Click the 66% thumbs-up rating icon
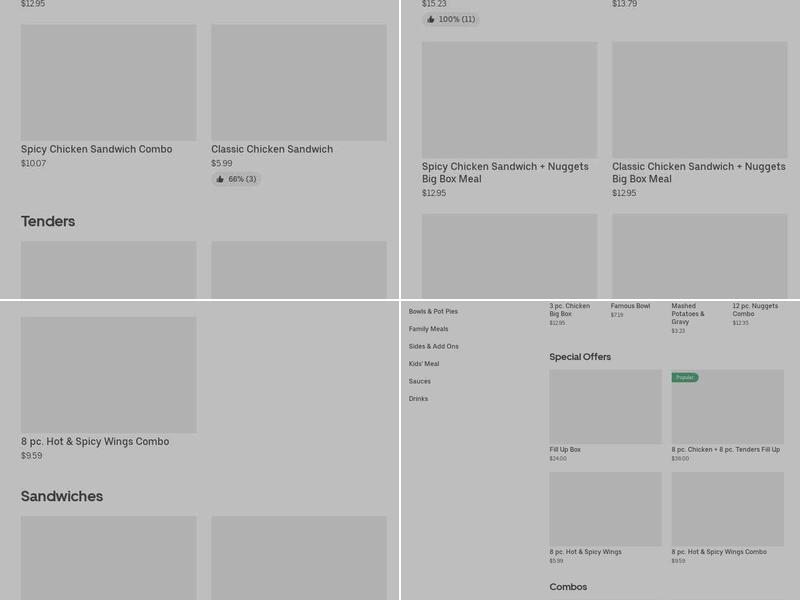The width and height of the screenshot is (800, 600). [220, 180]
